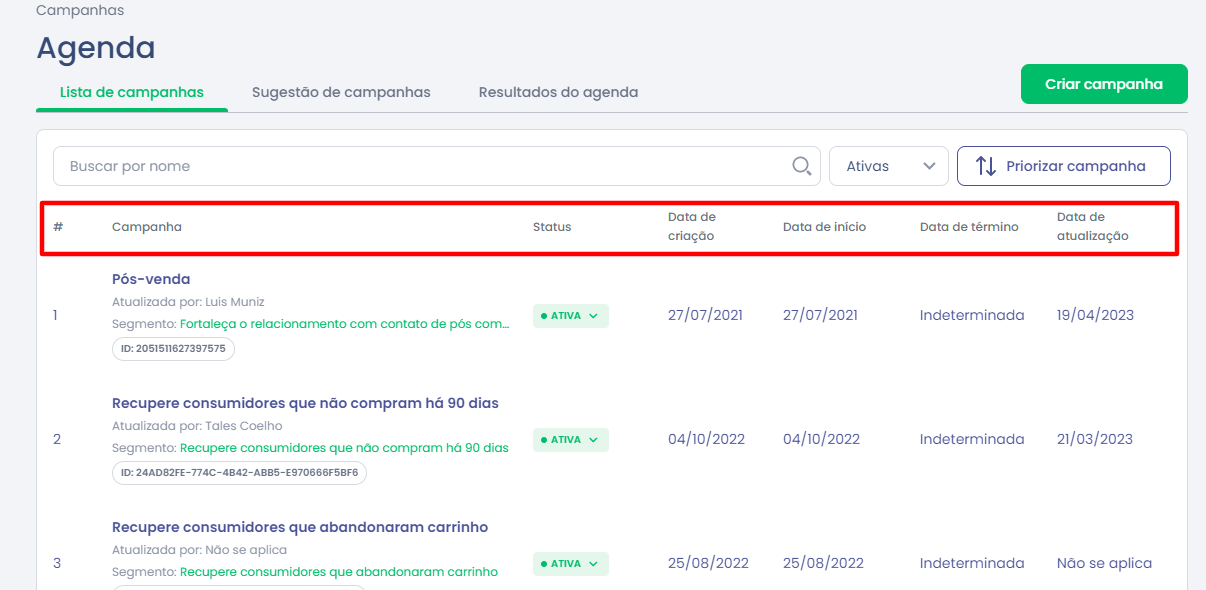Open Recupere consumidores que abandonaram carrinho campaign
This screenshot has height=590, width=1206.
pos(300,527)
